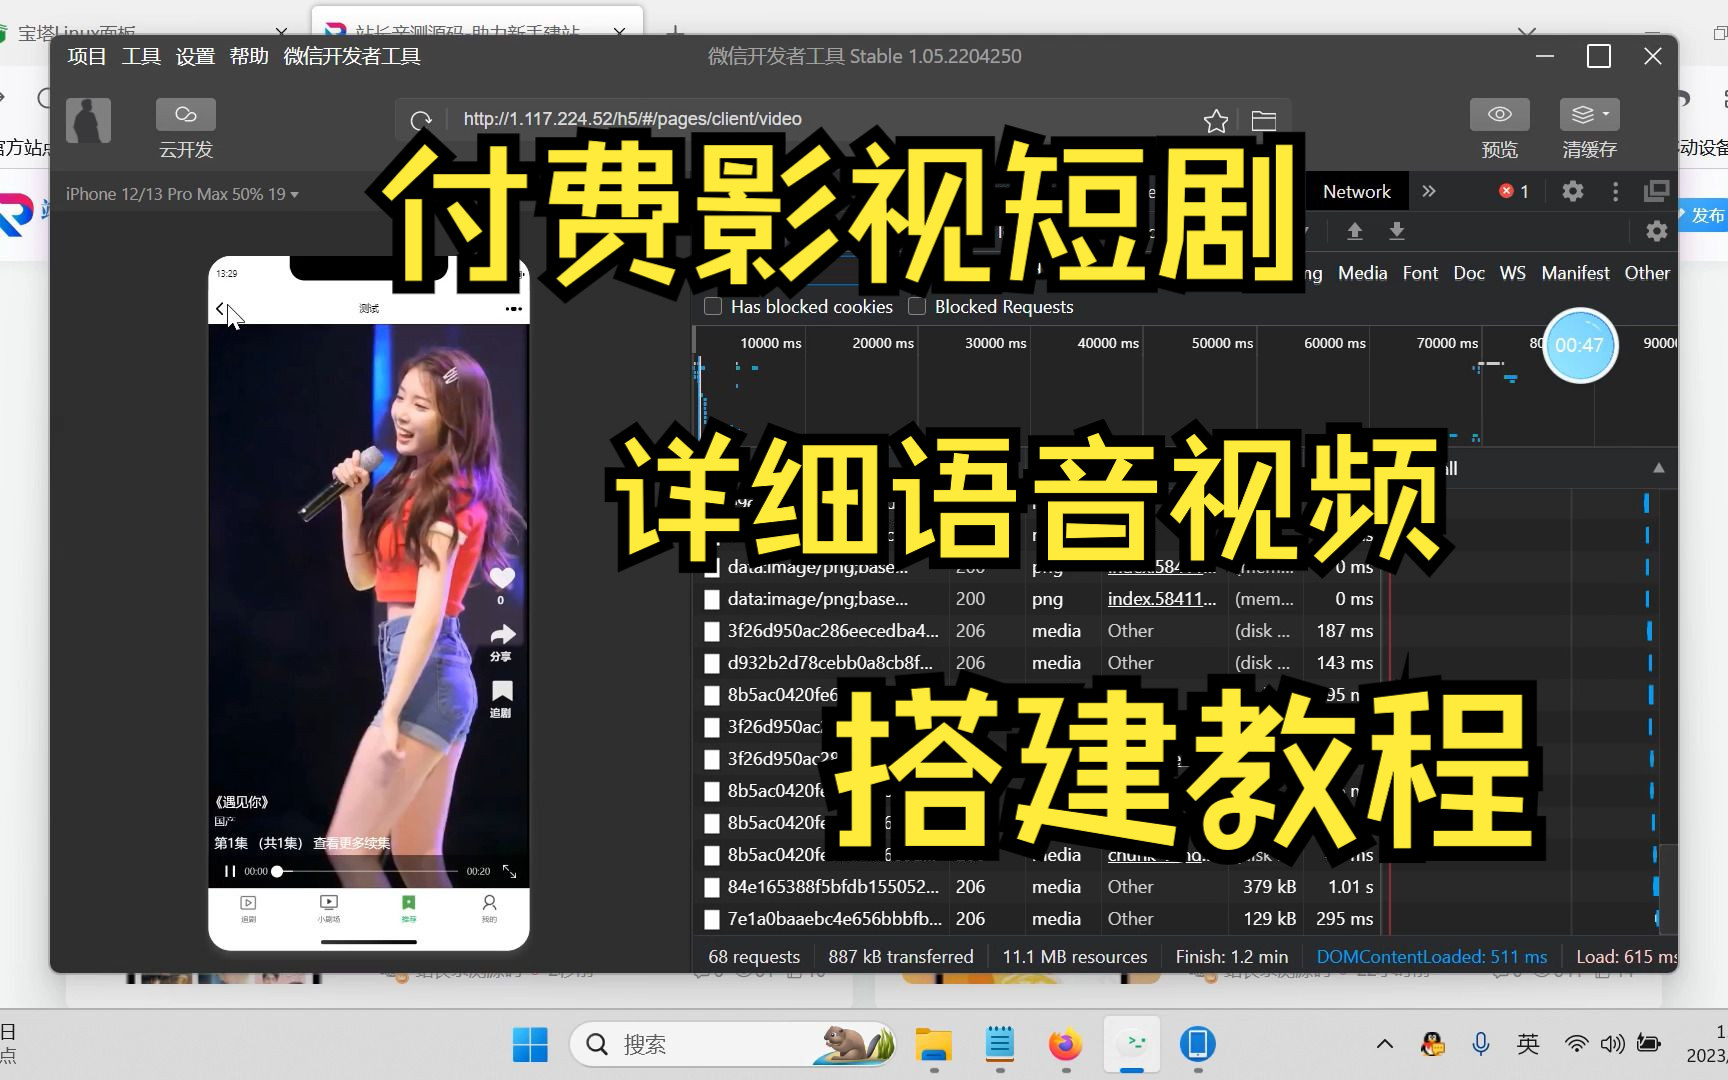
Task: Click the 英 input method indicator
Action: click(x=1527, y=1045)
